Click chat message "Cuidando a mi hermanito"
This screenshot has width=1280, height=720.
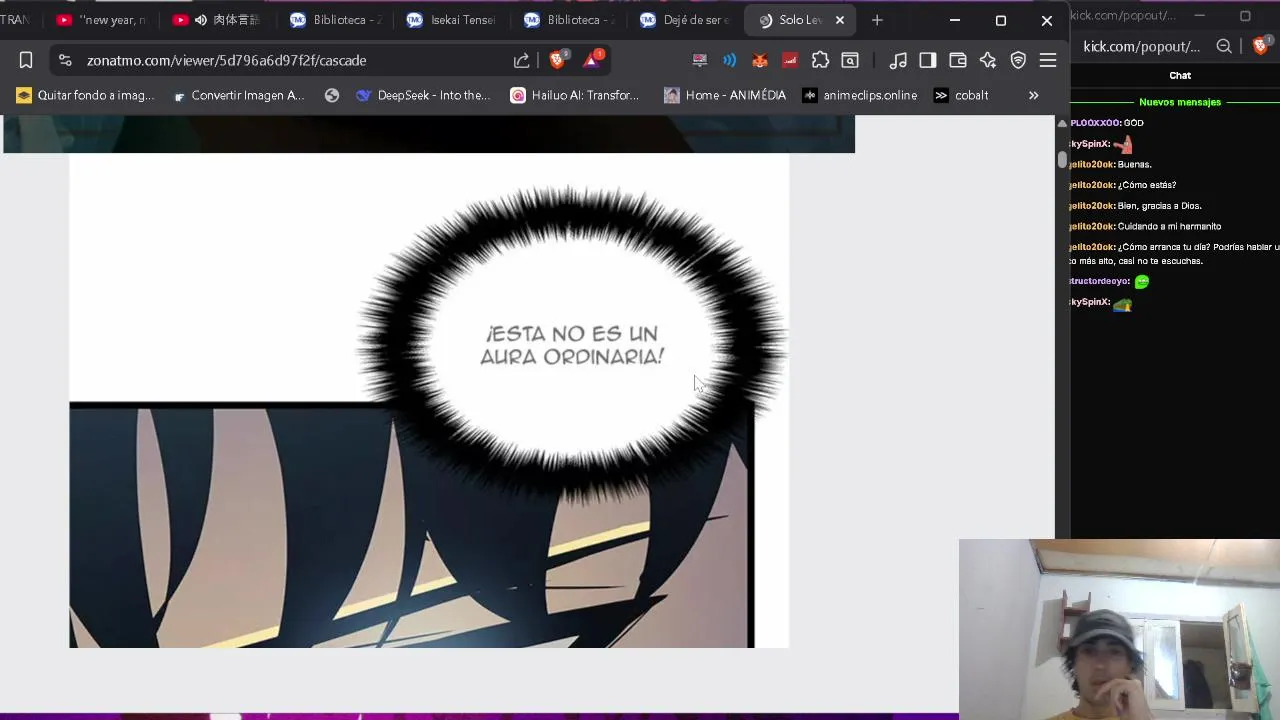pyautogui.click(x=1169, y=226)
